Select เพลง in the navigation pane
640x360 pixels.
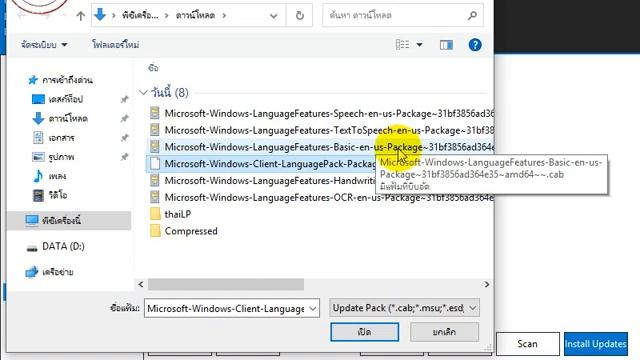[57, 176]
